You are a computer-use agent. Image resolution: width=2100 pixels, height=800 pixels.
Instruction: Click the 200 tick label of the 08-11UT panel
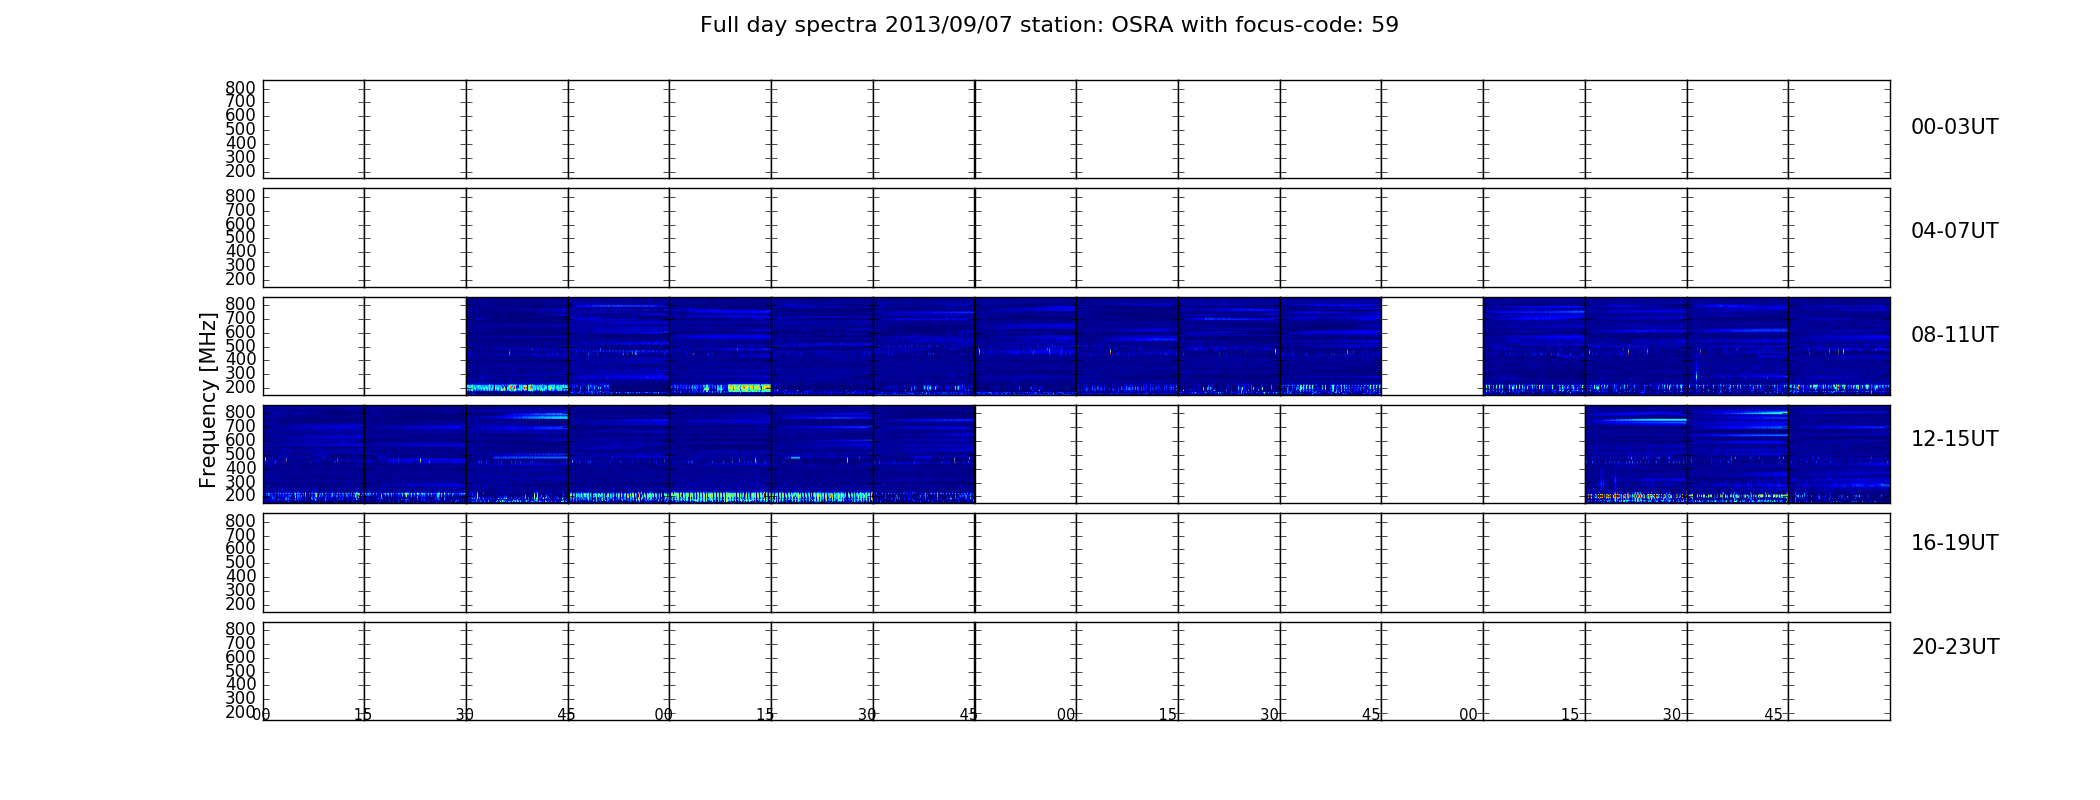pos(240,387)
